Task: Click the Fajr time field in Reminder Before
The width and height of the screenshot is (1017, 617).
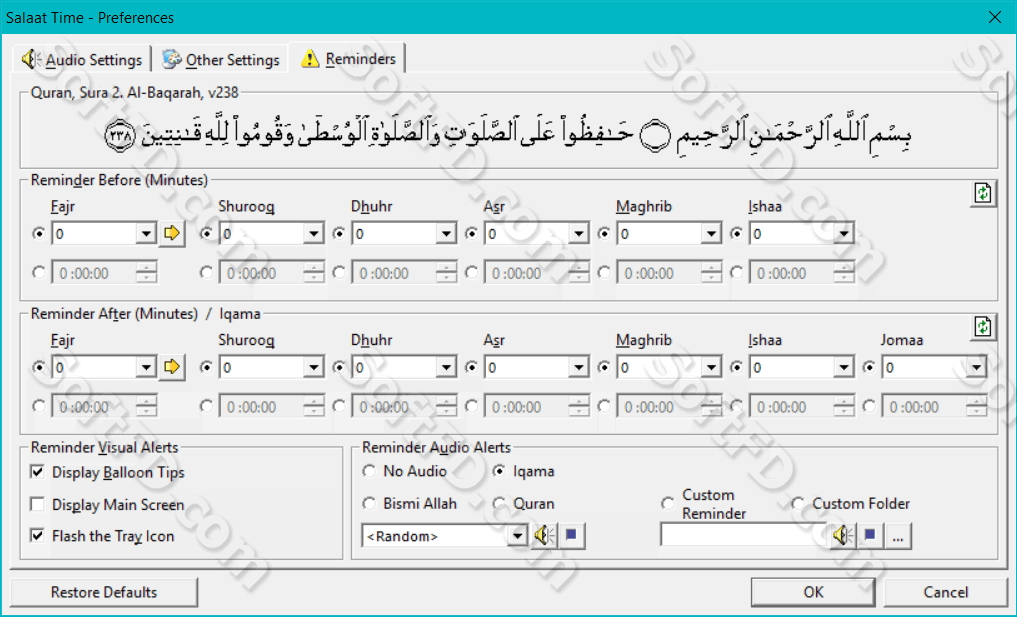Action: click(104, 273)
